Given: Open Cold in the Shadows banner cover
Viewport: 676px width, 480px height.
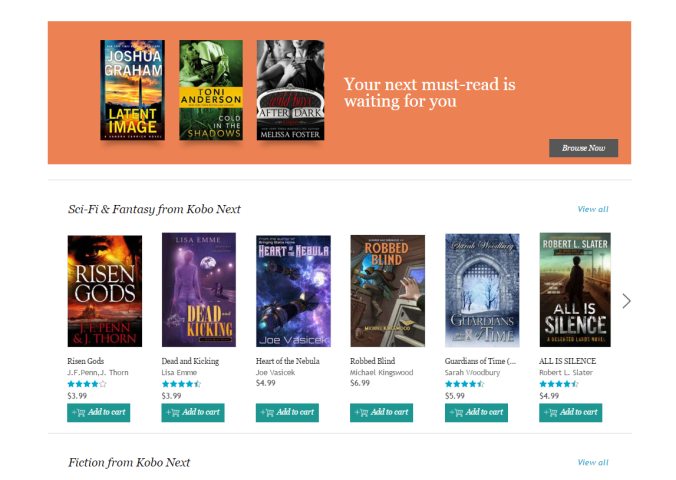Looking at the screenshot, I should [210, 90].
